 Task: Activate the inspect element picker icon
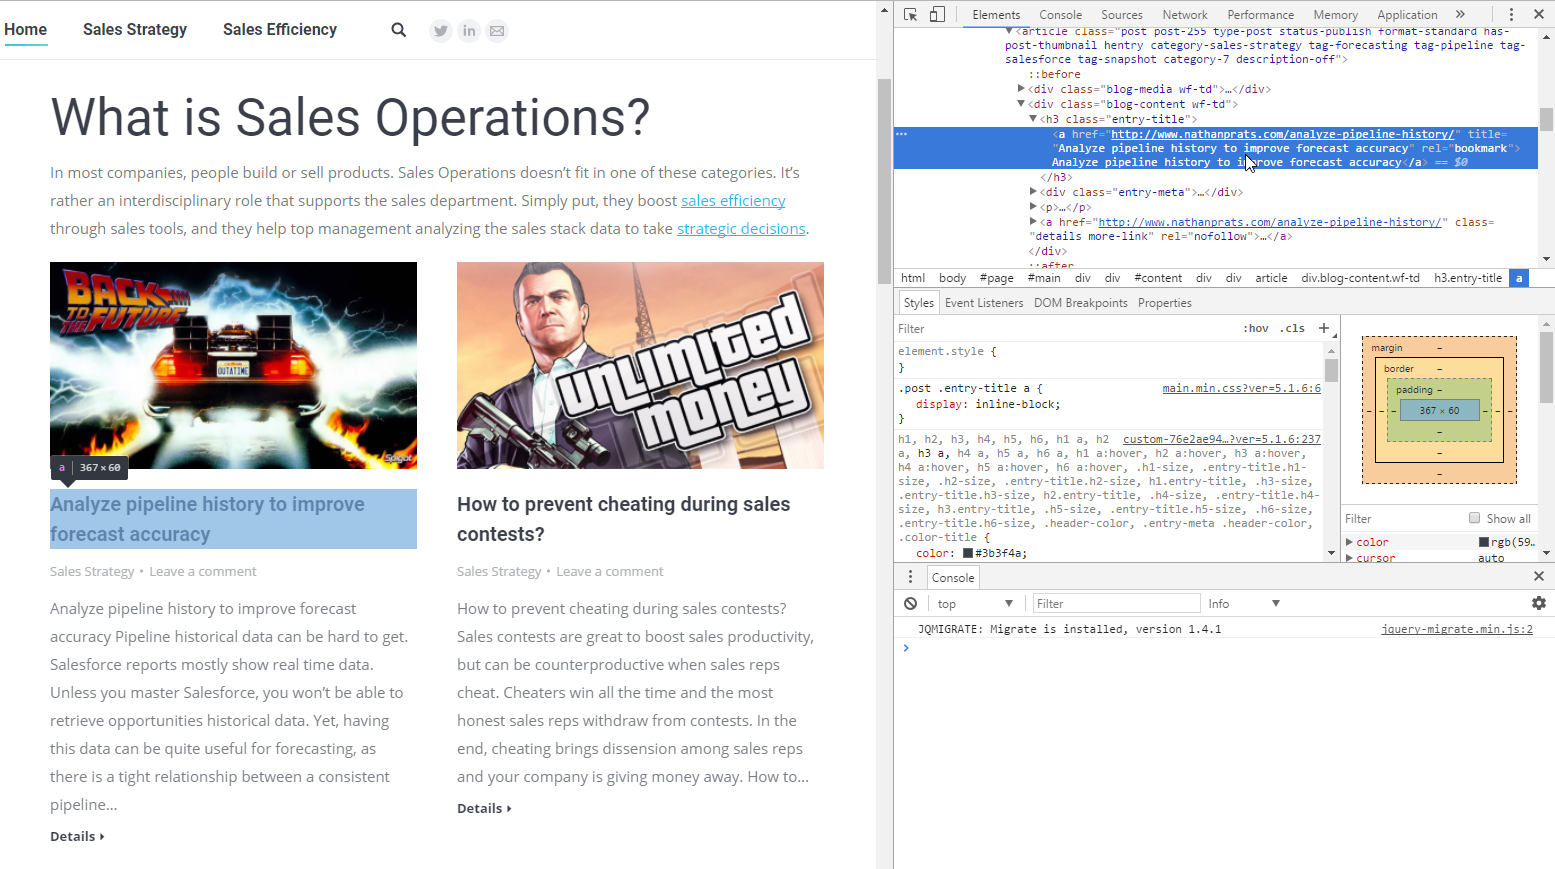pos(910,14)
